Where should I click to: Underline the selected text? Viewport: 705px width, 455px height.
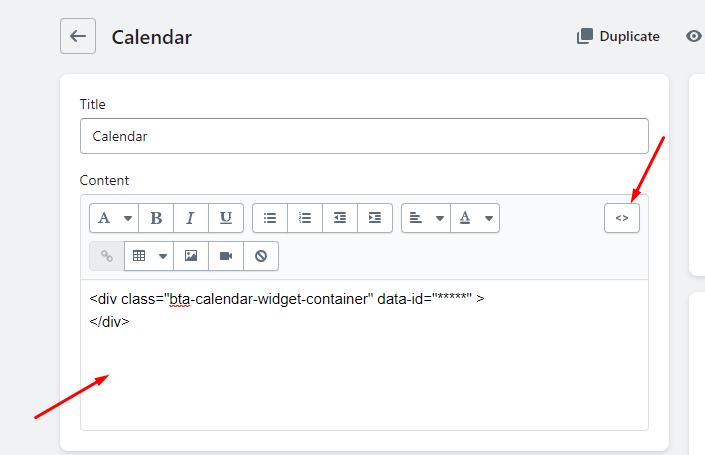[x=226, y=218]
